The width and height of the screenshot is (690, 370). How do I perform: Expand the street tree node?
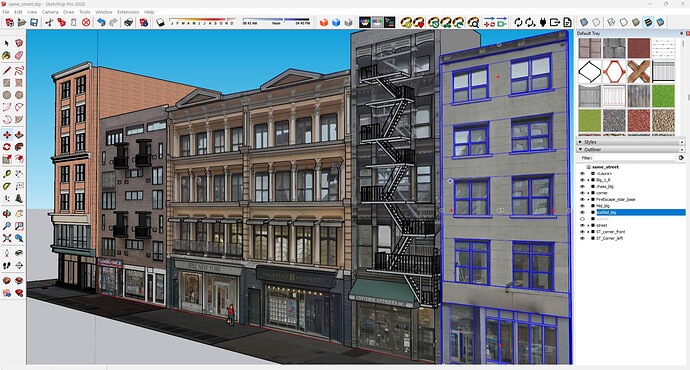click(588, 225)
